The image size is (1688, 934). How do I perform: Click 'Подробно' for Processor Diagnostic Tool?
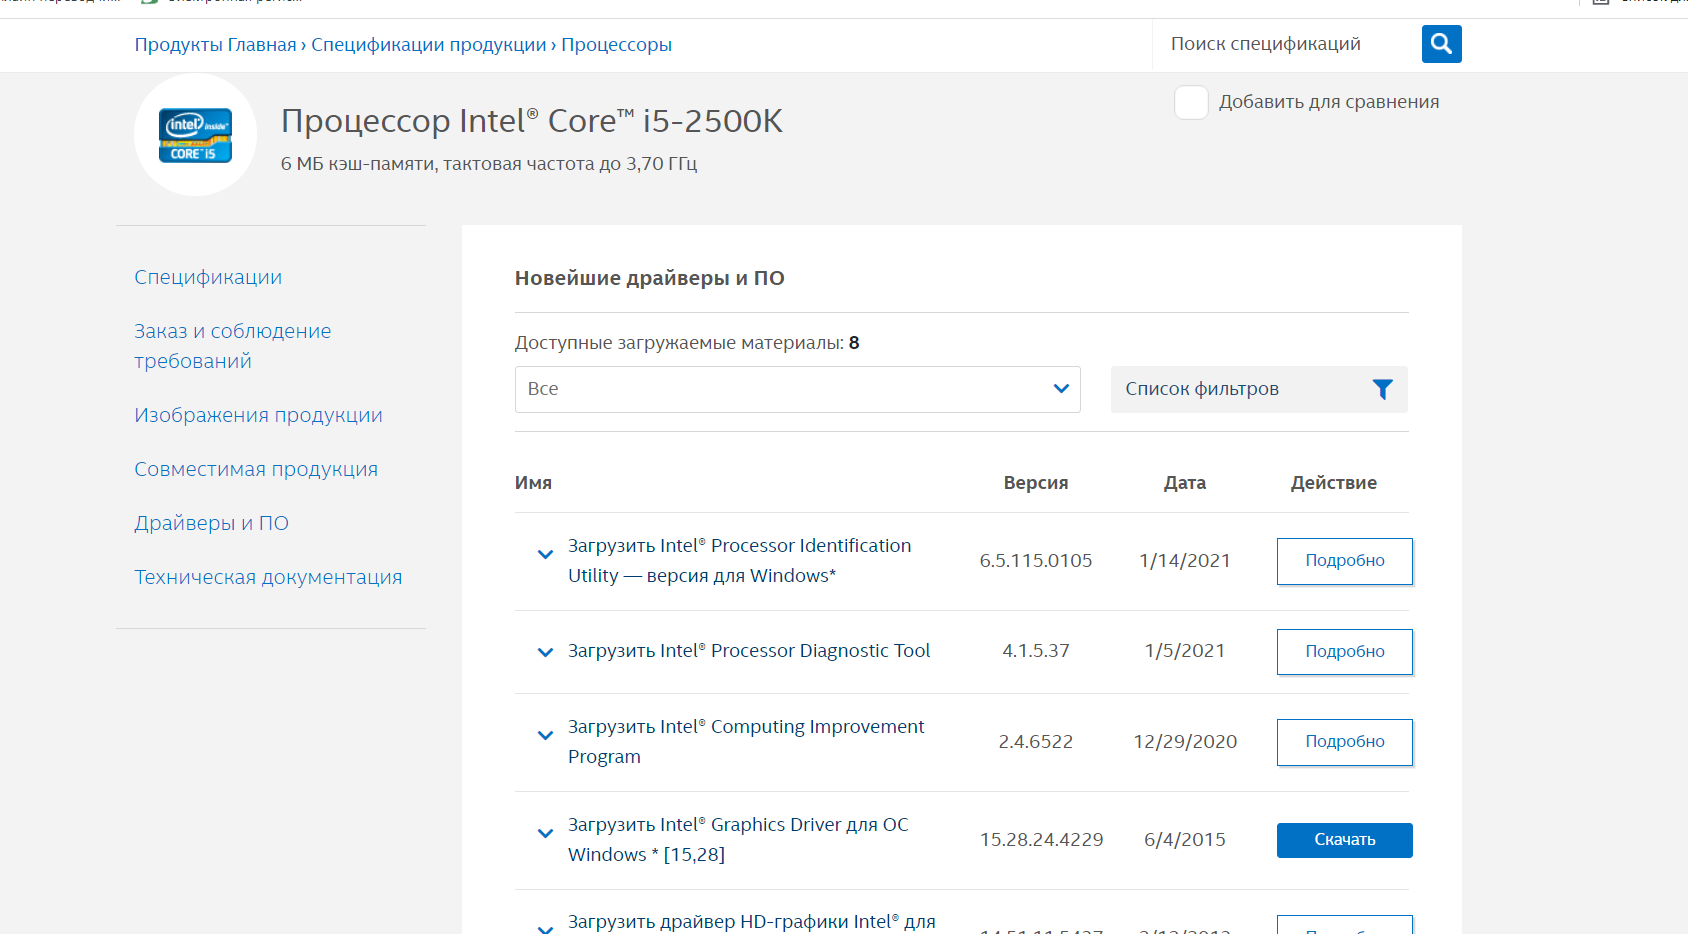tap(1344, 652)
